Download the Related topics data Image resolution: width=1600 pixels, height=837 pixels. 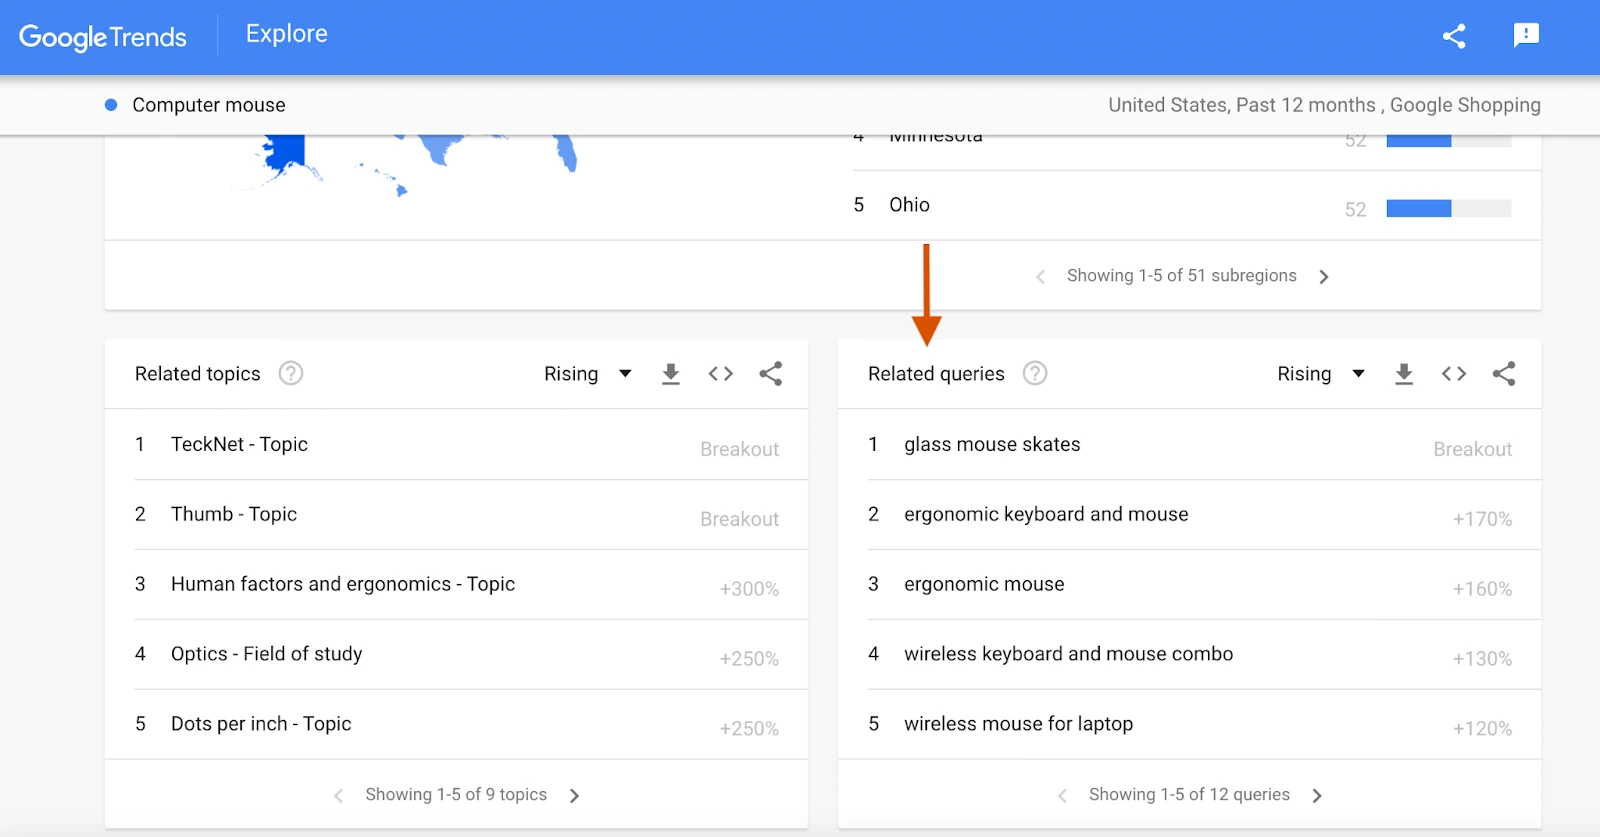point(671,374)
